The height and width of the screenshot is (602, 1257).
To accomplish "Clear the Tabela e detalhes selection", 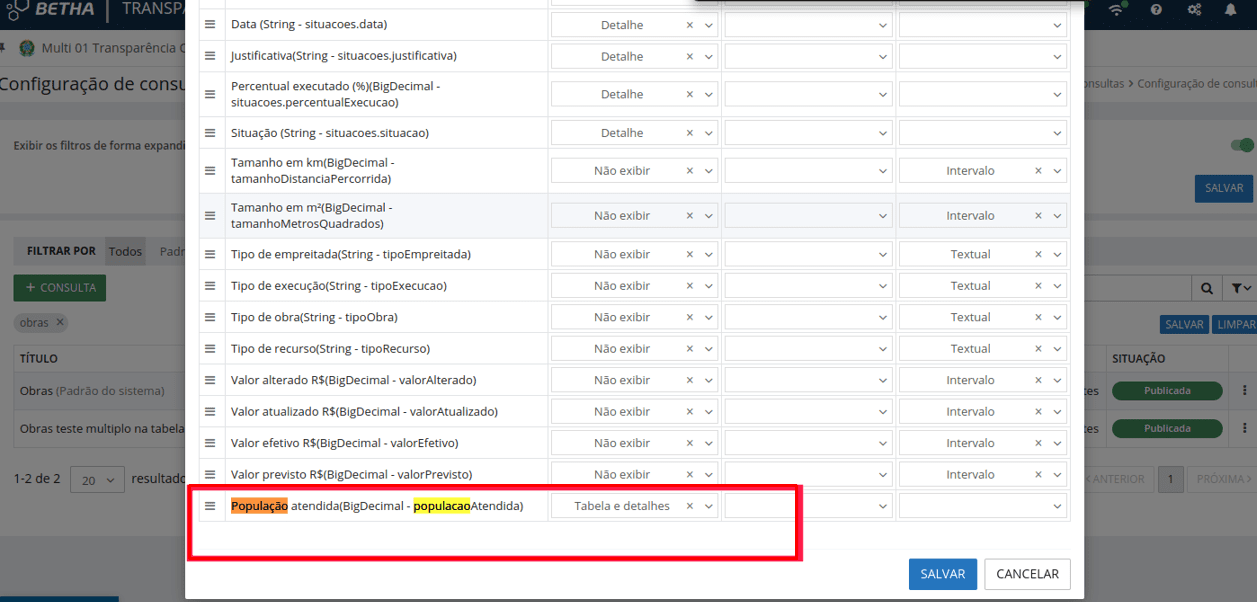I will [689, 506].
